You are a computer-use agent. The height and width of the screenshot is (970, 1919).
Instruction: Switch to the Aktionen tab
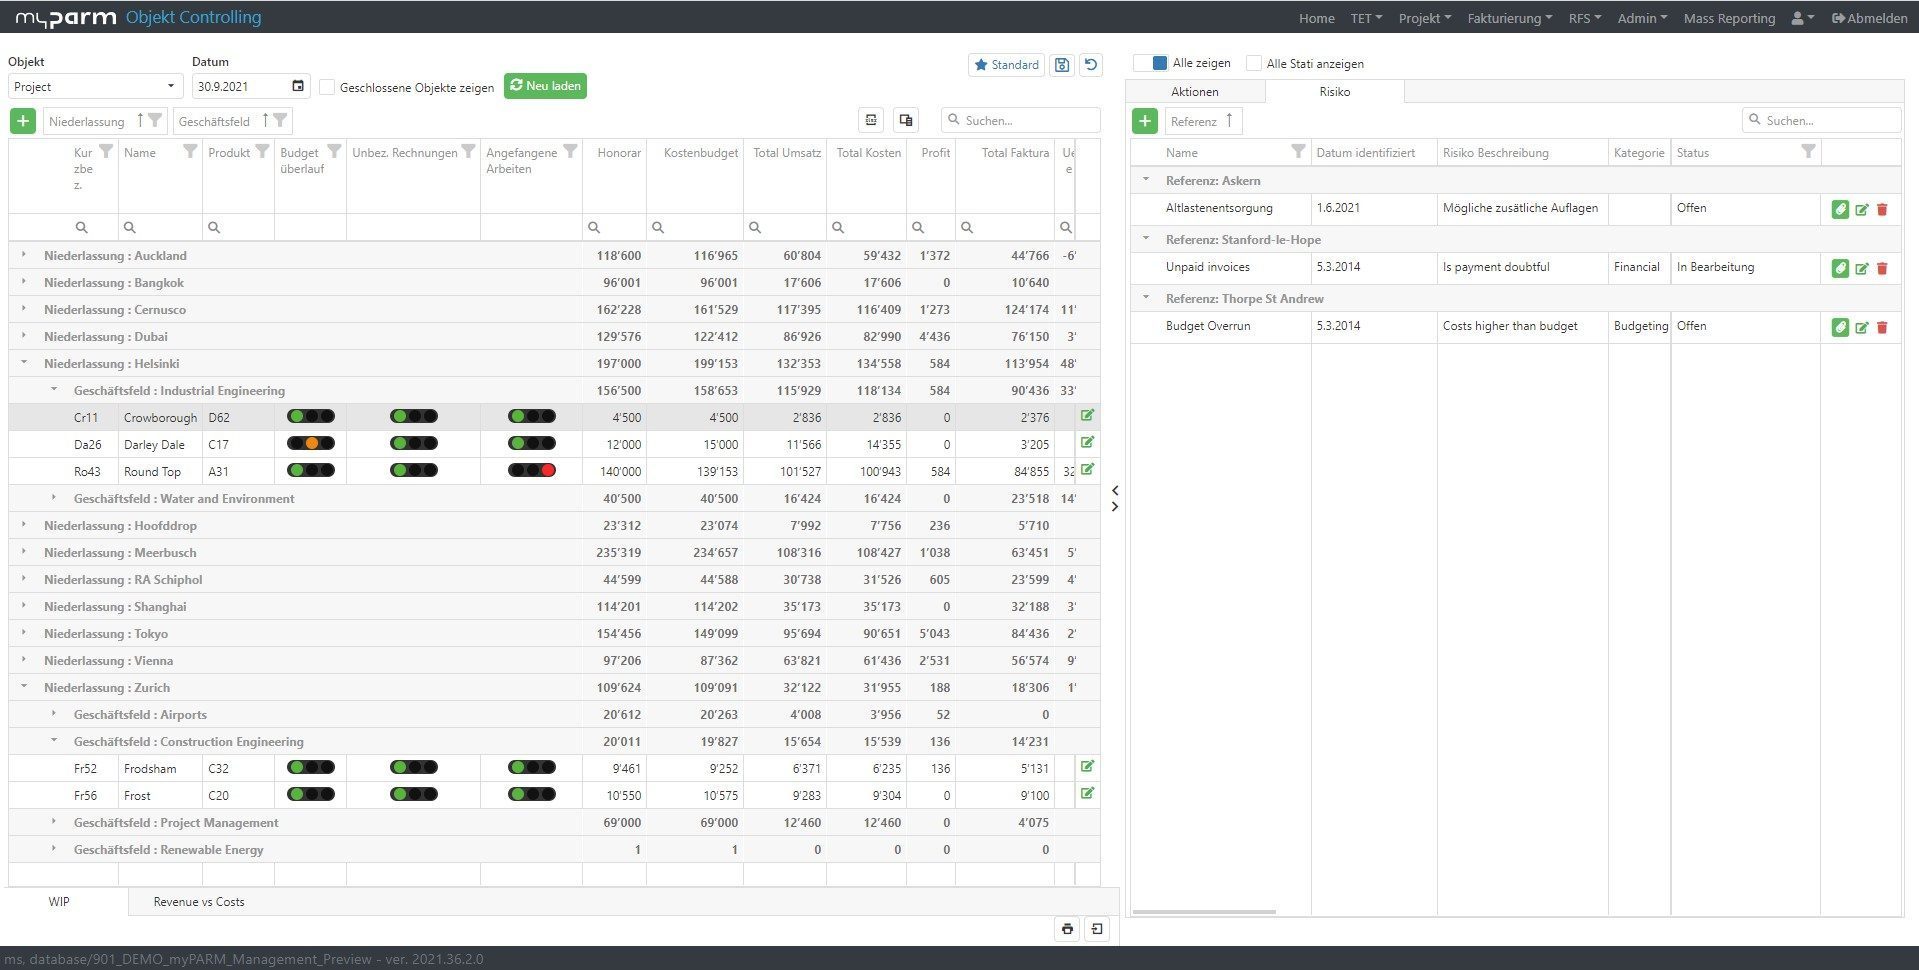[1196, 91]
